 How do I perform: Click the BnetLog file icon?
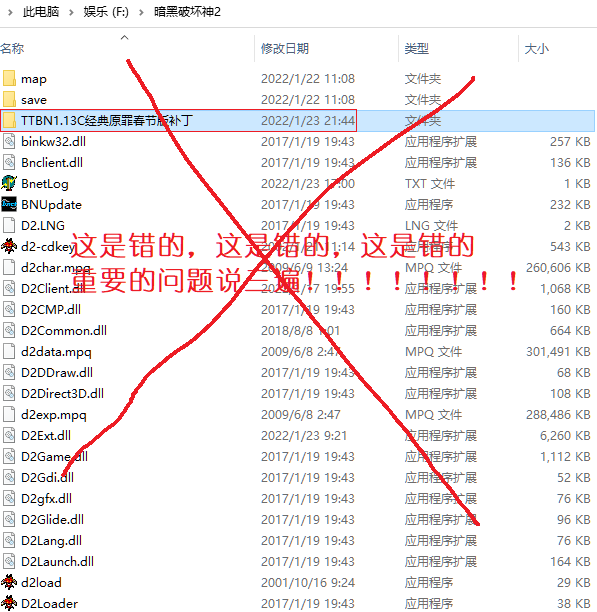[9, 183]
